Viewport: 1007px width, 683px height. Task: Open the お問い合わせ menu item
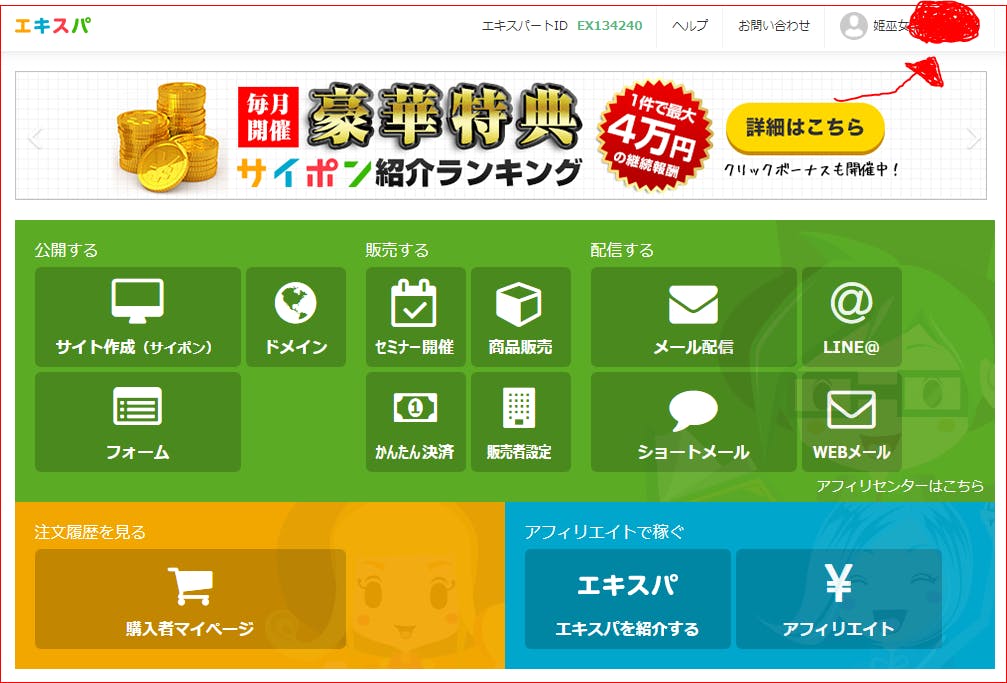coord(774,26)
